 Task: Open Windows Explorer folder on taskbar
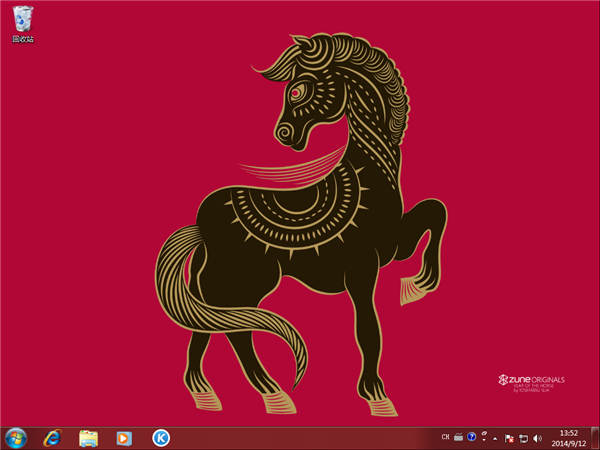click(88, 438)
